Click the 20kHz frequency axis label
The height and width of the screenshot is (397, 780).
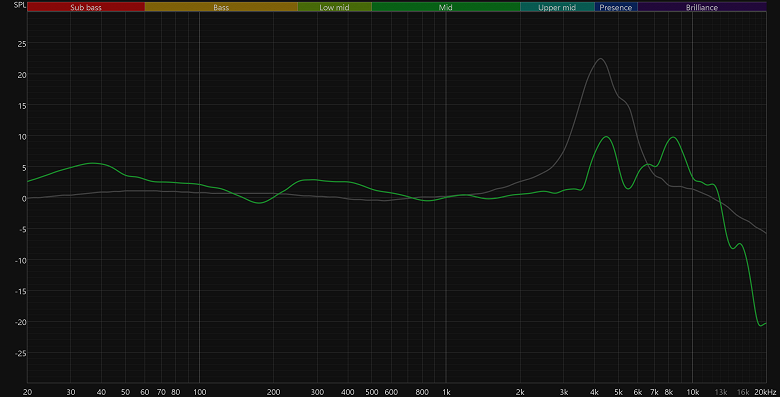coord(765,392)
